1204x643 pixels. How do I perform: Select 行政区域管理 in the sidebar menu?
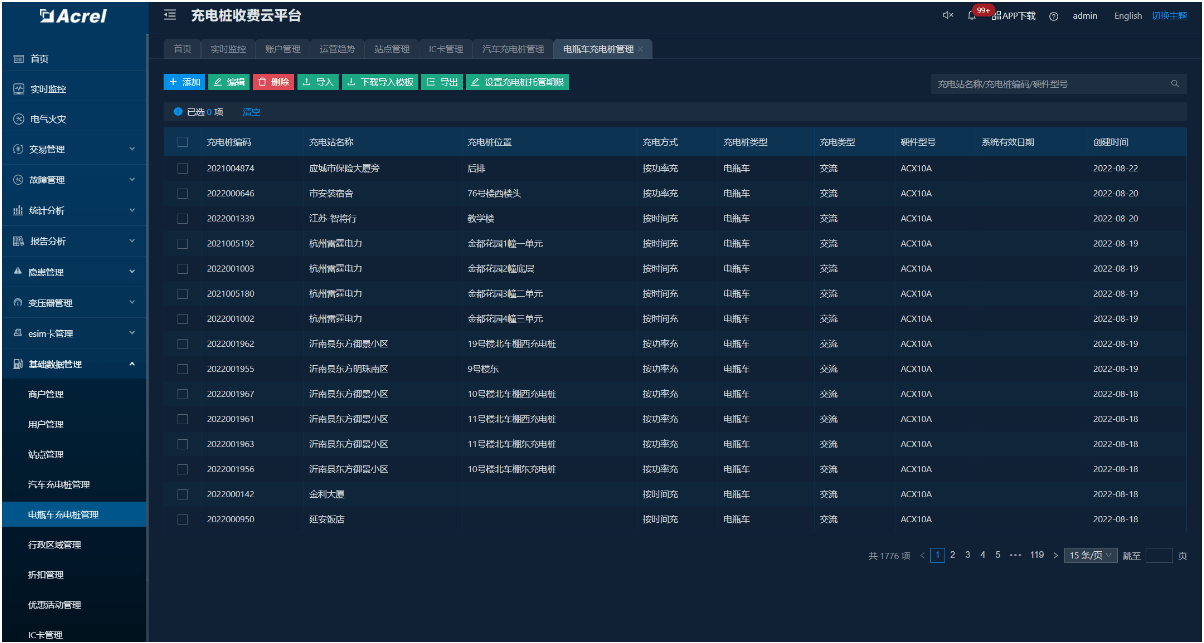pyautogui.click(x=55, y=545)
